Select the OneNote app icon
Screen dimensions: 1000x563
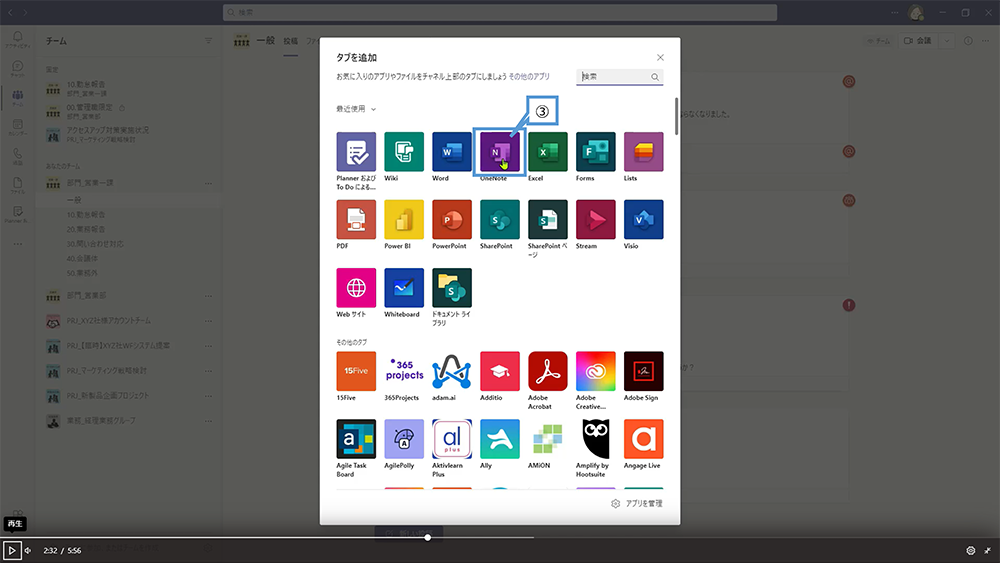click(x=499, y=152)
